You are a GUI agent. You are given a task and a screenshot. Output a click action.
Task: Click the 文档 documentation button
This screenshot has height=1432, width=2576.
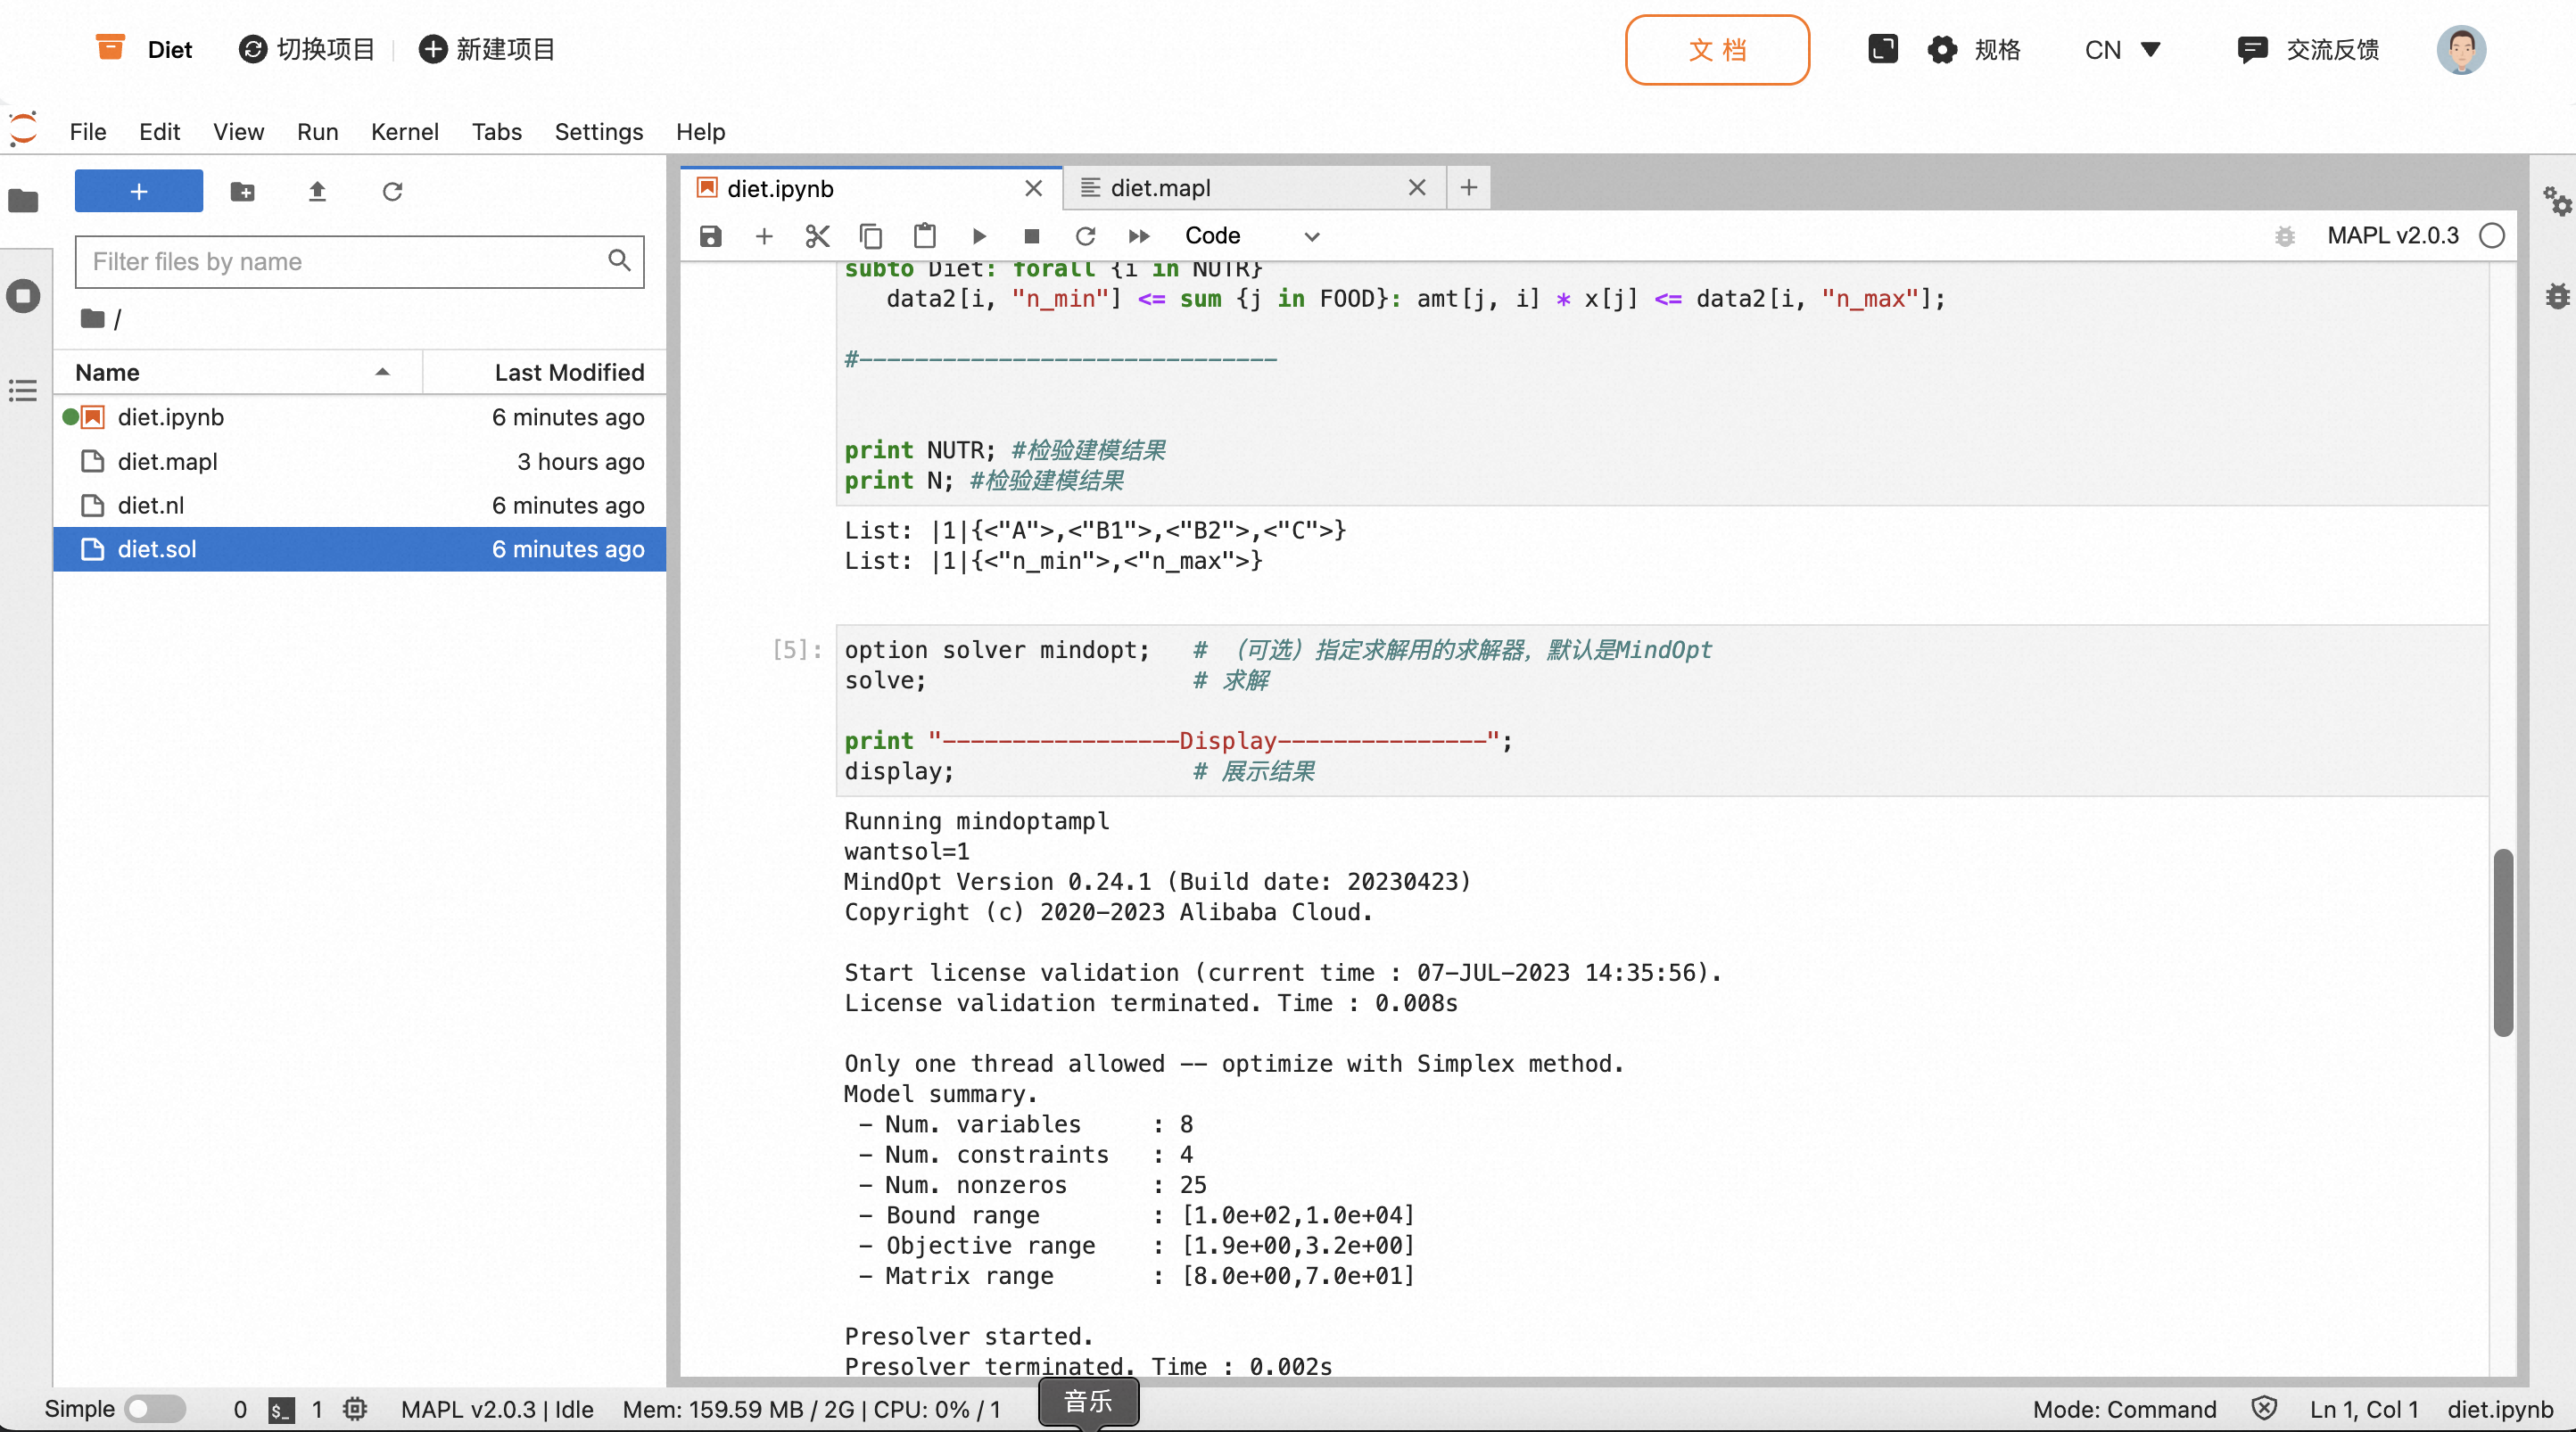click(x=1716, y=50)
